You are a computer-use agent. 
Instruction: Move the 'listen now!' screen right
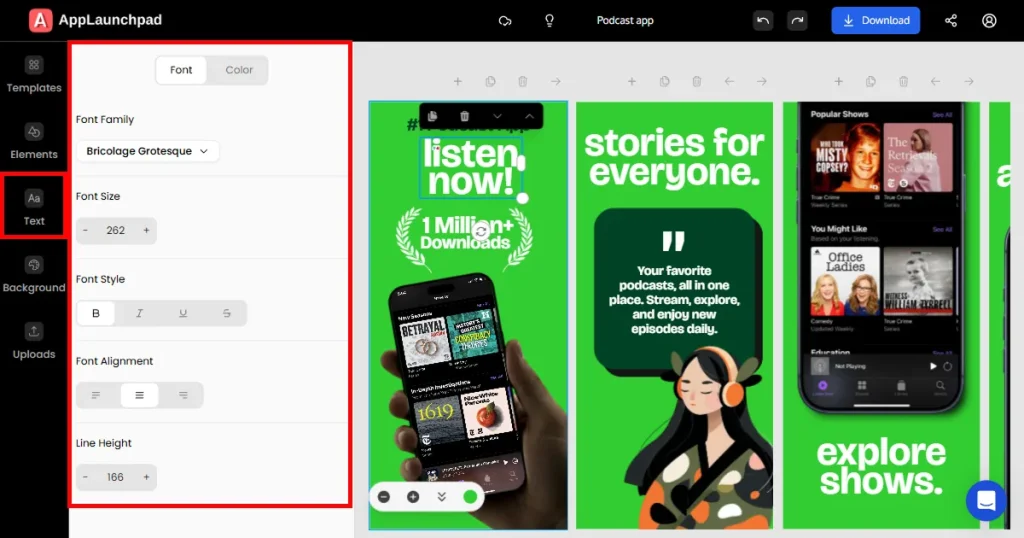556,82
